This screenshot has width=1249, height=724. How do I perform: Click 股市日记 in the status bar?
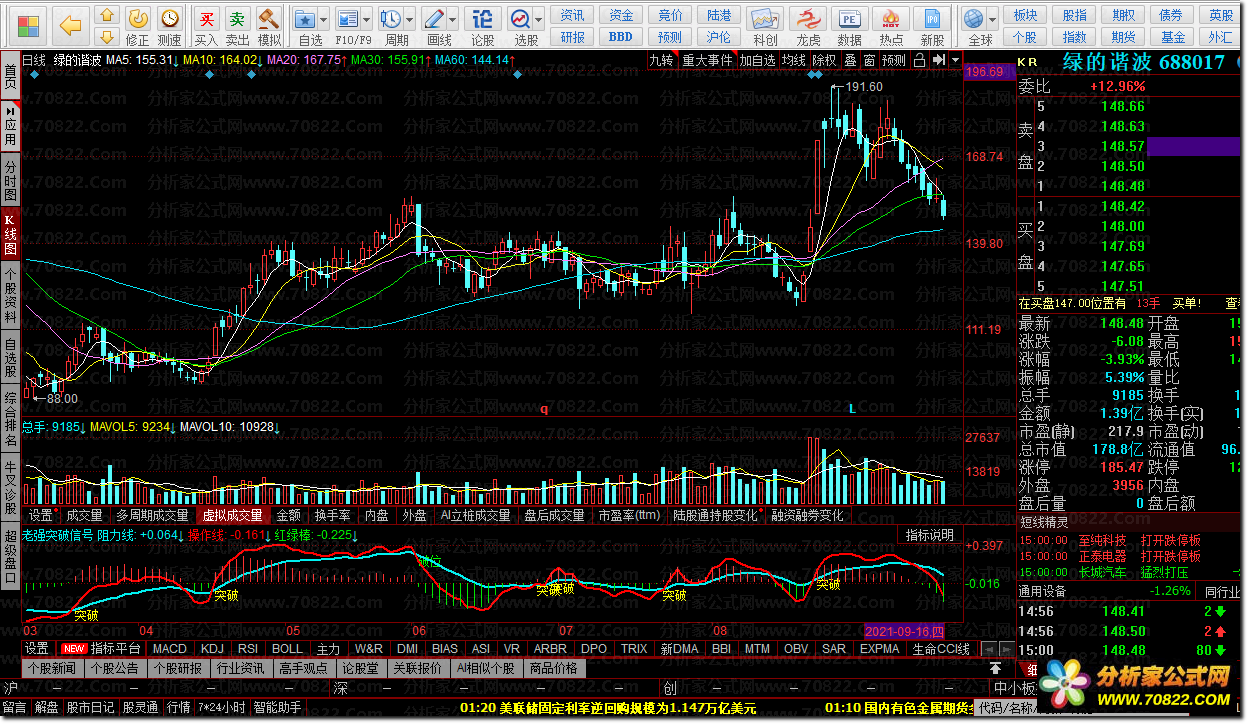(91, 708)
